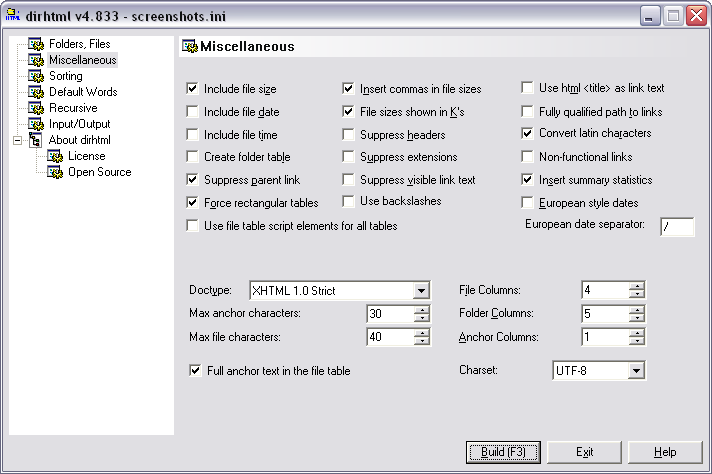Screen dimensions: 712x474
Task: Click the Recursive tree icon
Action: point(36,108)
